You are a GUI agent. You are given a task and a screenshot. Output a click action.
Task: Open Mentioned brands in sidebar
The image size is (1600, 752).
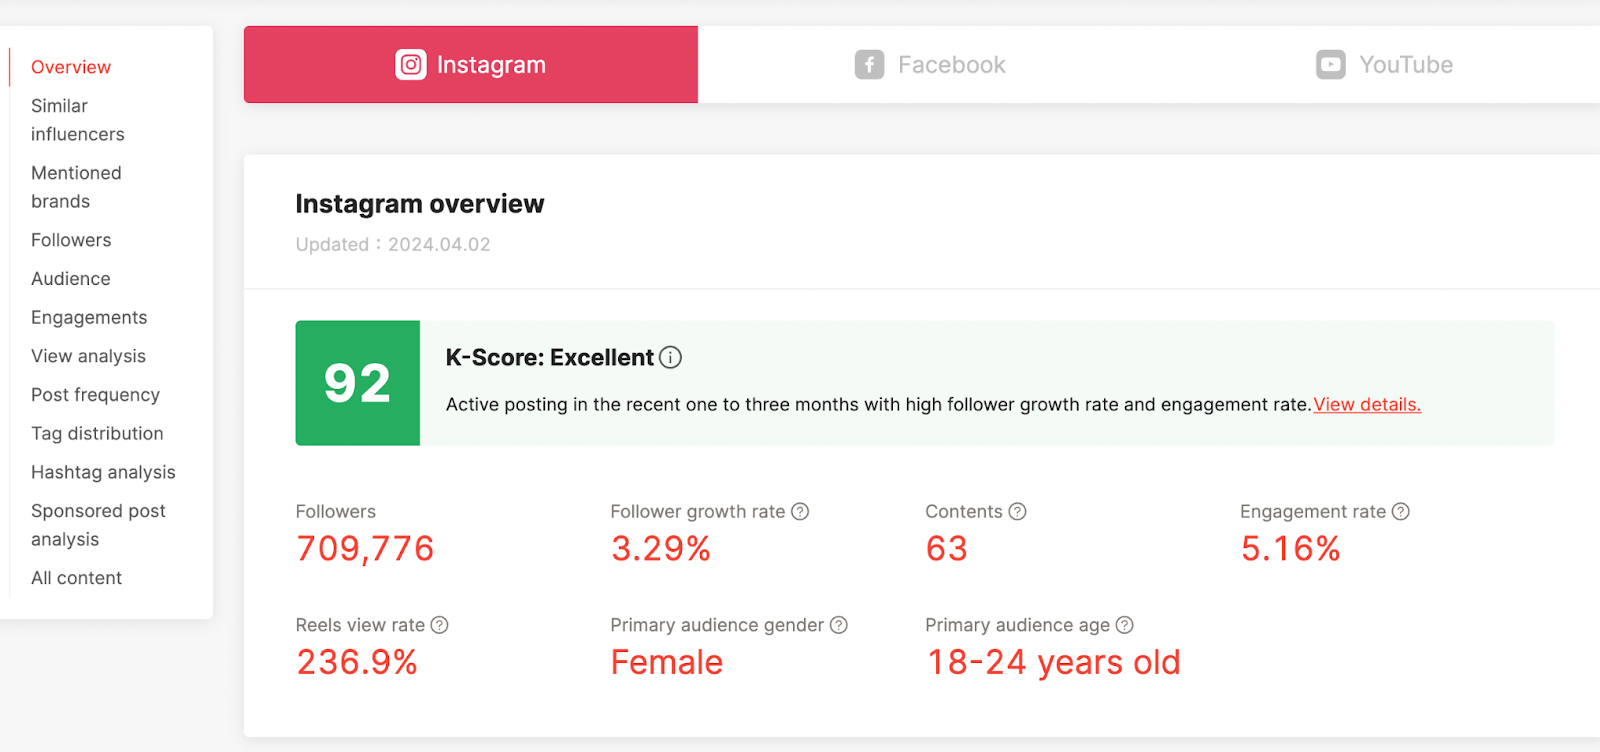[76, 187]
